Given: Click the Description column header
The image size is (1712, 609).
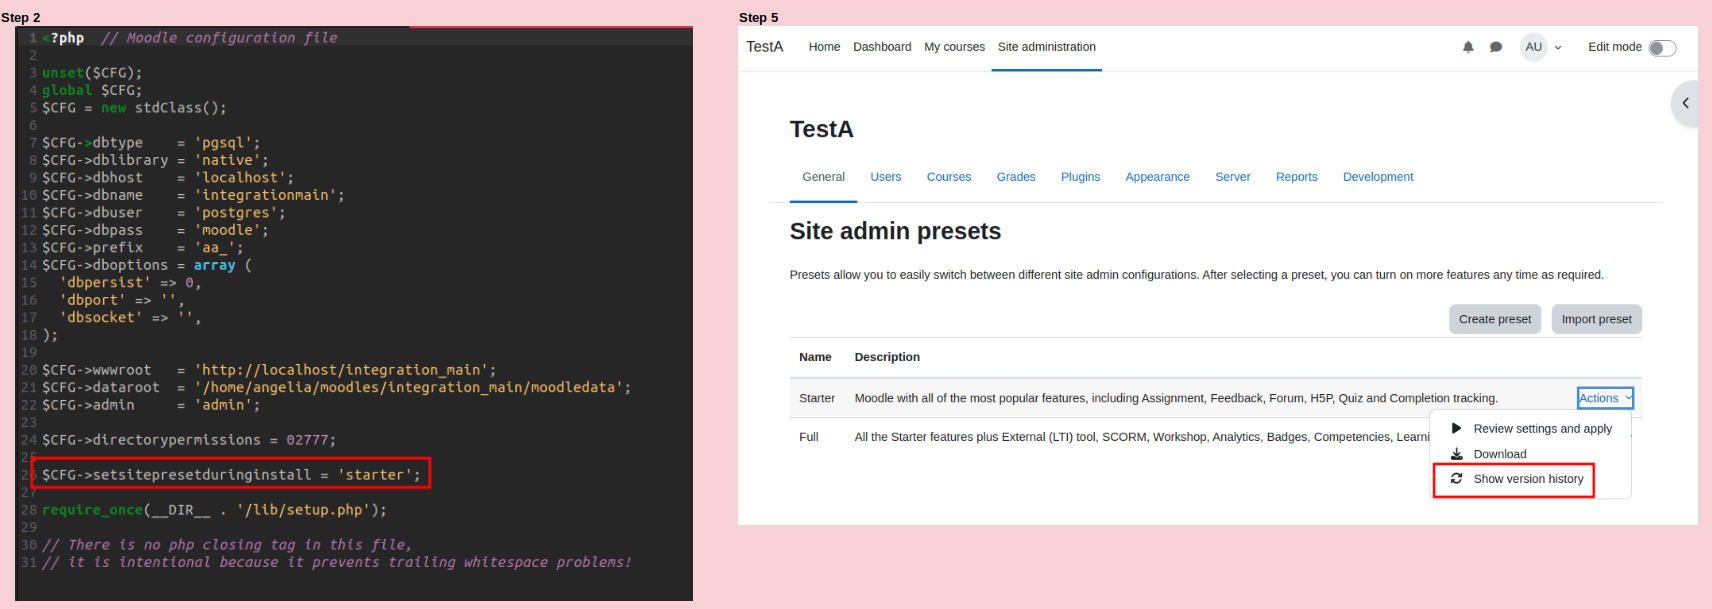Looking at the screenshot, I should [887, 357].
